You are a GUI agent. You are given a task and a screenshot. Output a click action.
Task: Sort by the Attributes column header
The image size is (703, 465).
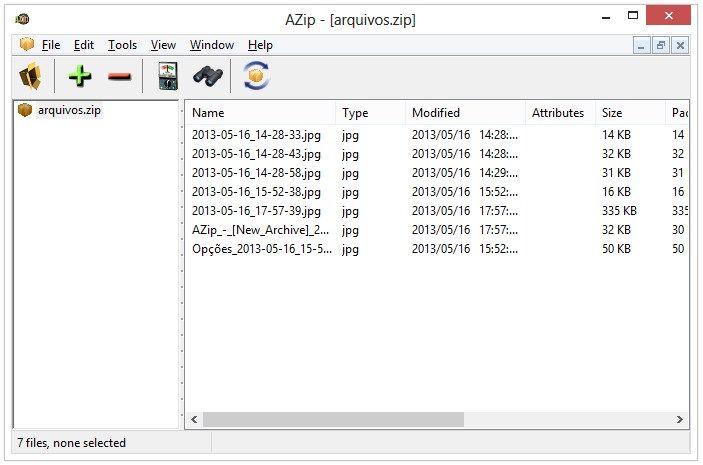point(560,113)
